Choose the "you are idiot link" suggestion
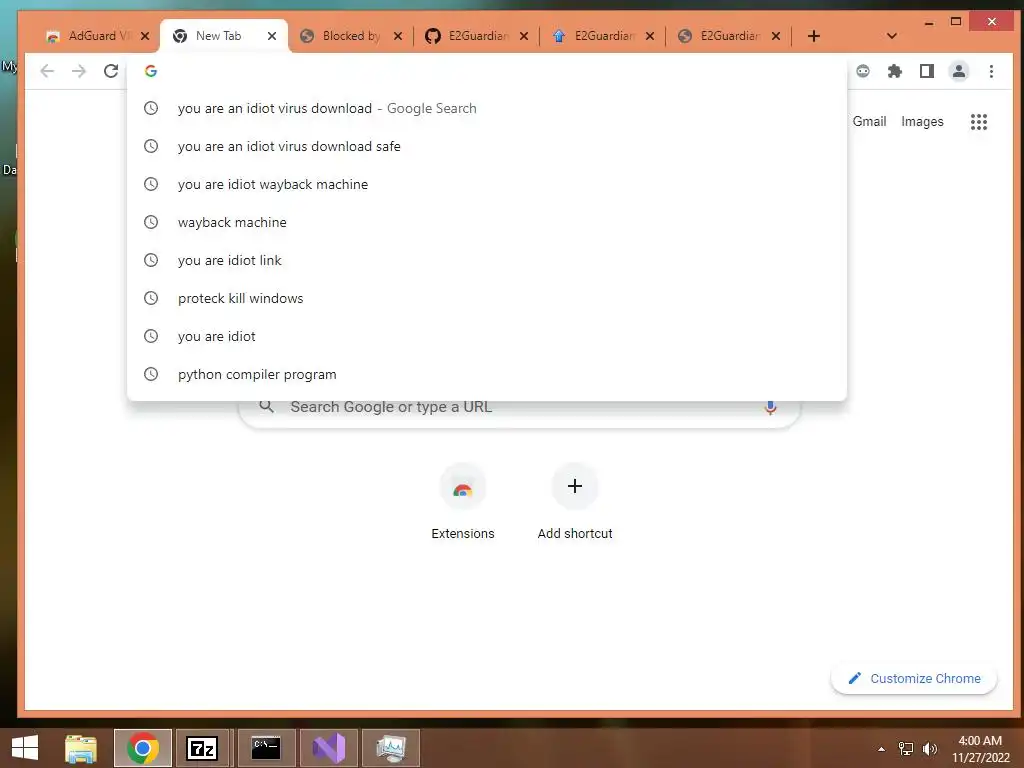 [487, 260]
